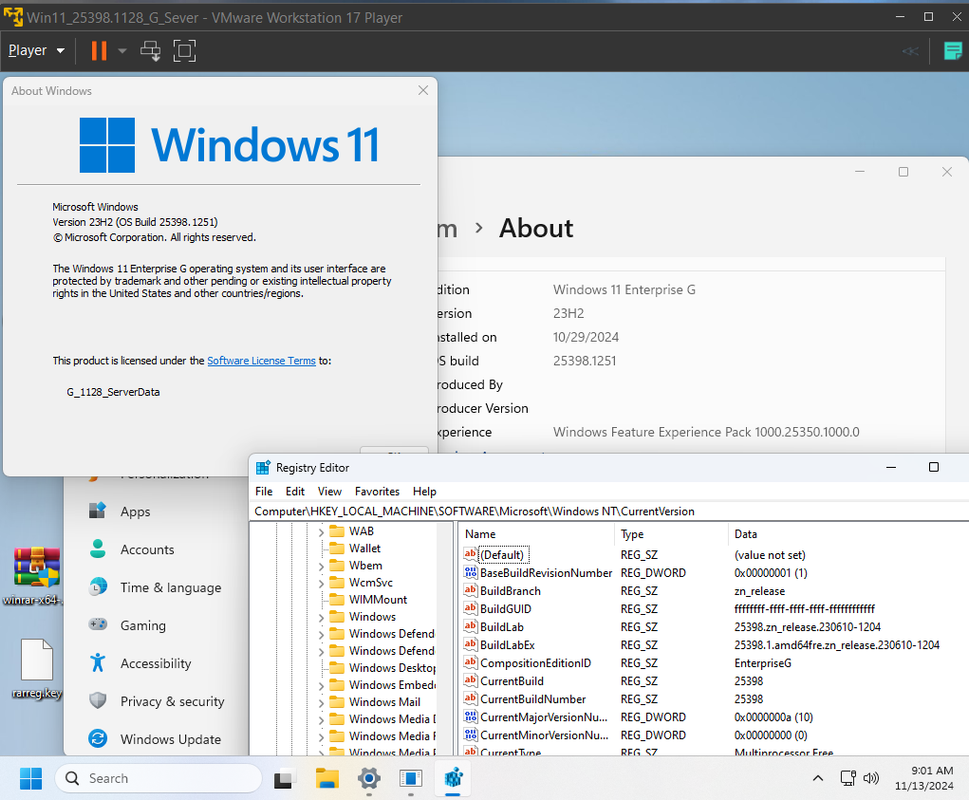This screenshot has height=800, width=969.
Task: Open volume control in system tray
Action: click(871, 778)
